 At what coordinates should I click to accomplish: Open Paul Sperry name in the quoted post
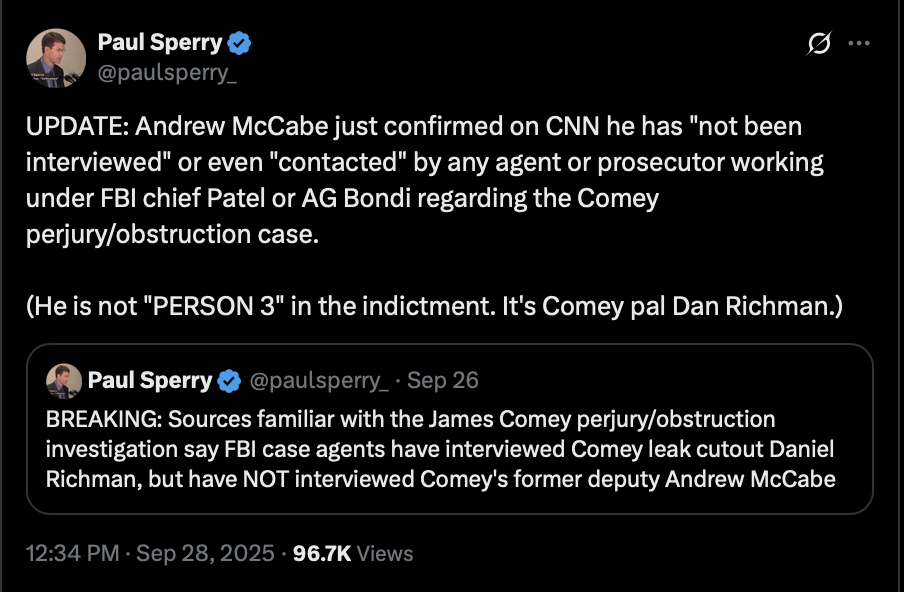click(150, 380)
